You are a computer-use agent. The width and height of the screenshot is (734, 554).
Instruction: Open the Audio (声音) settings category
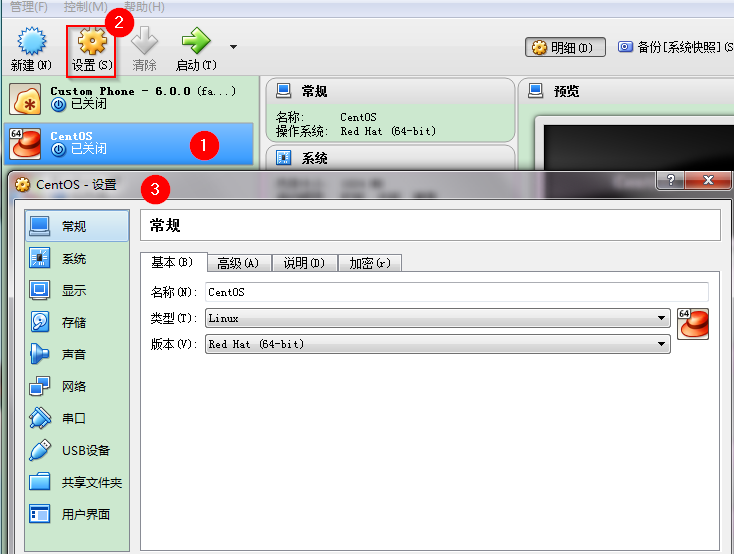76,355
